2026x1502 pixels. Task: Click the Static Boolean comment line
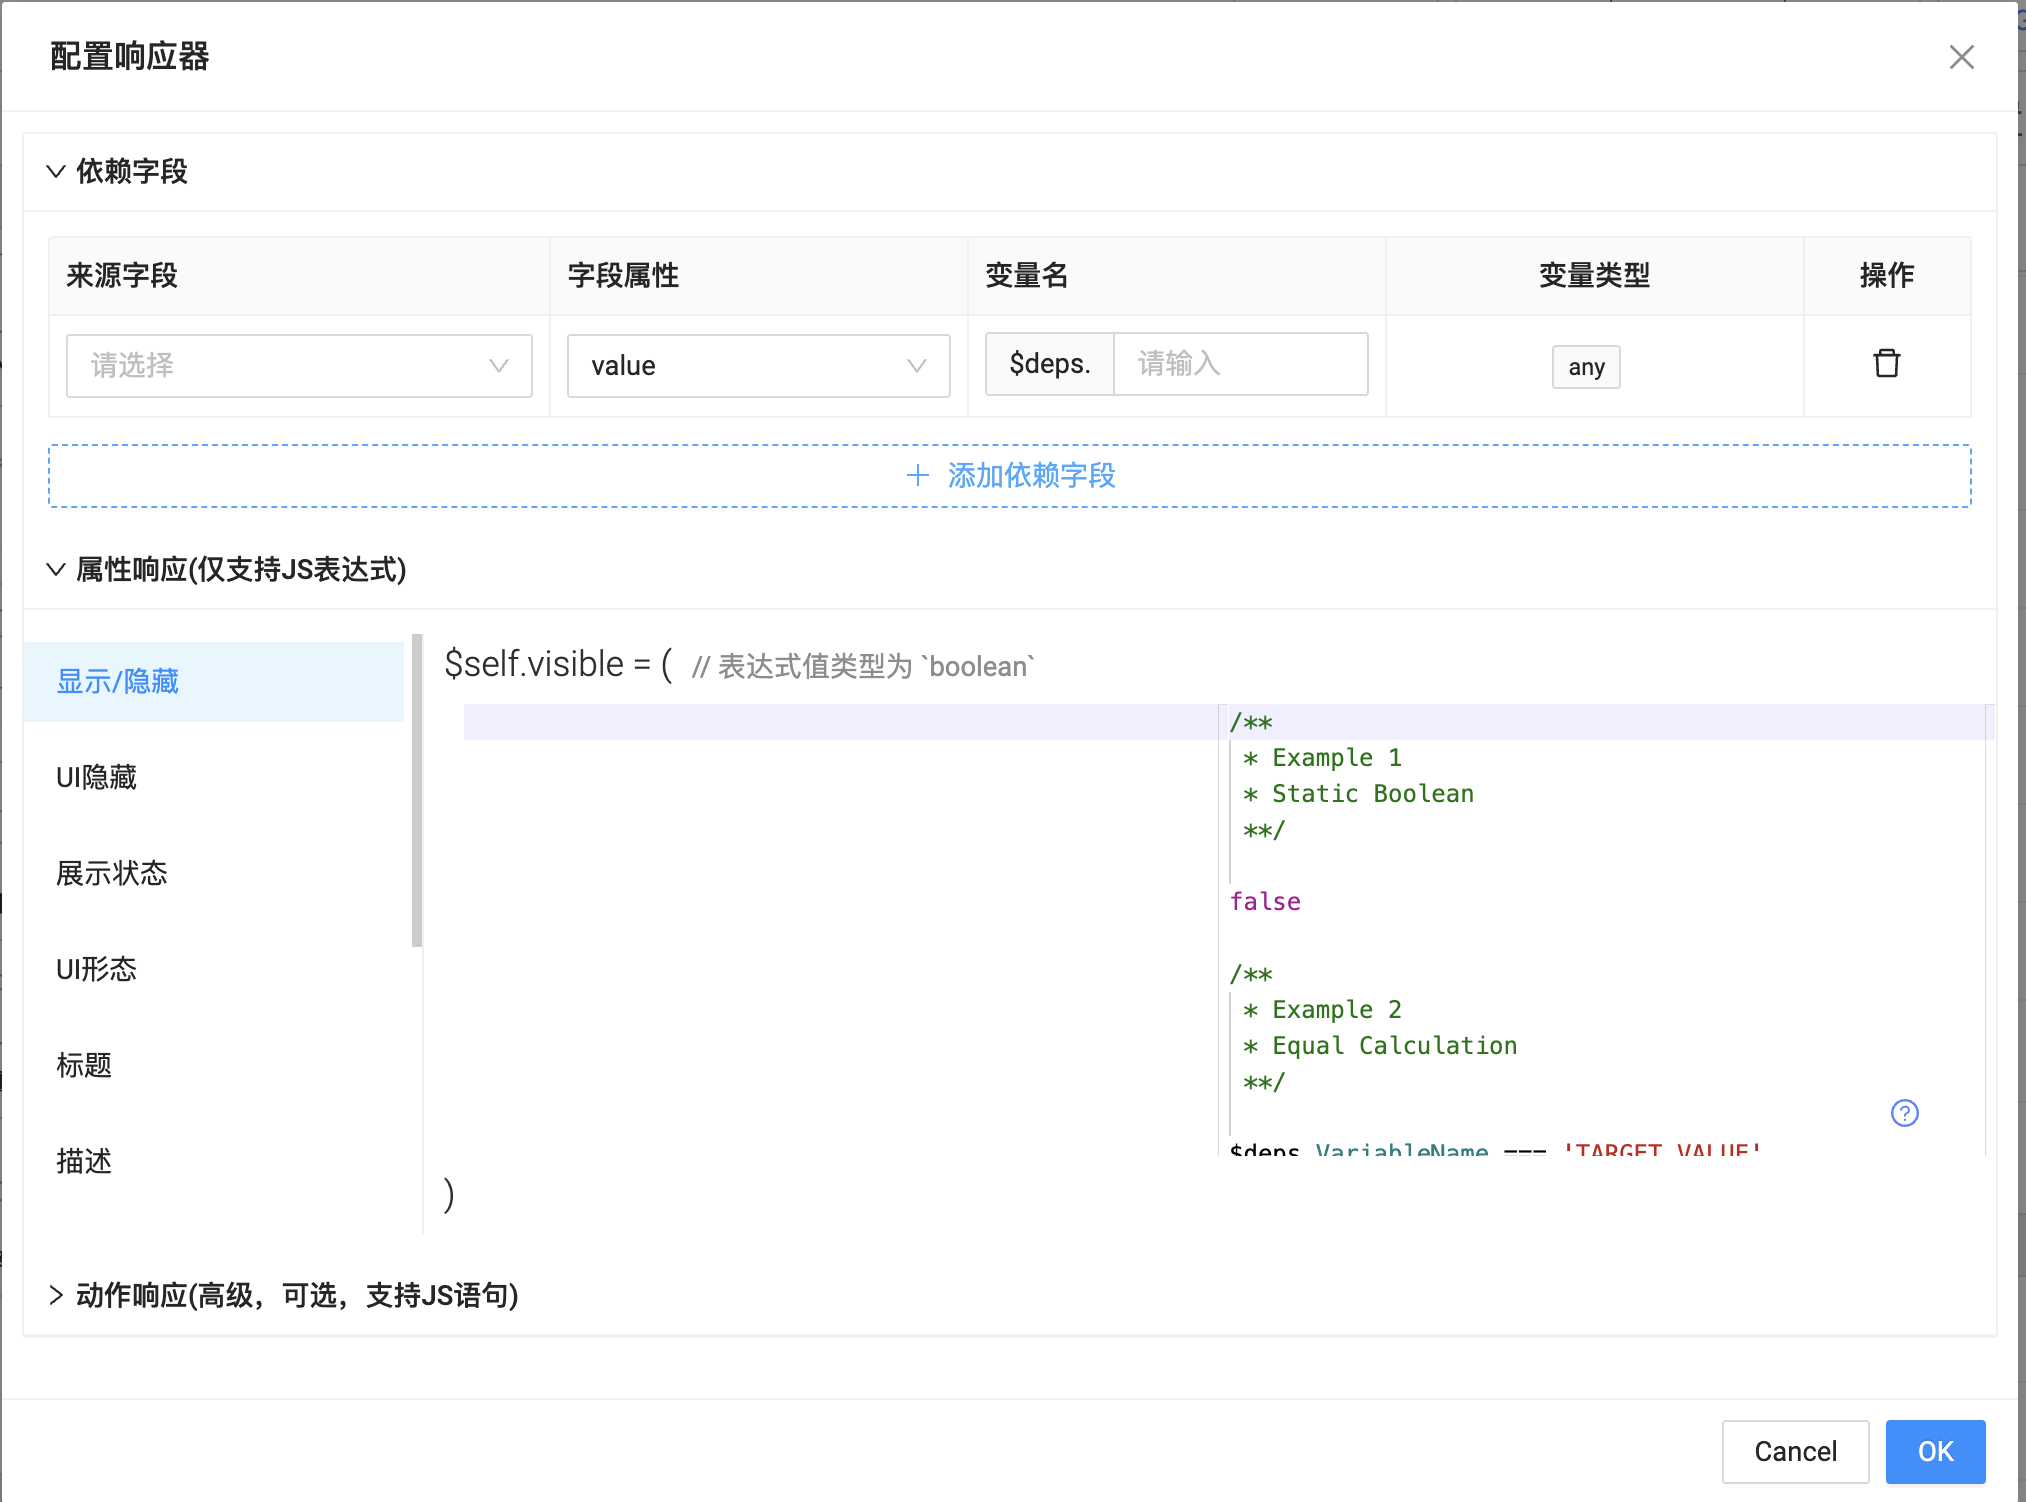(1358, 794)
